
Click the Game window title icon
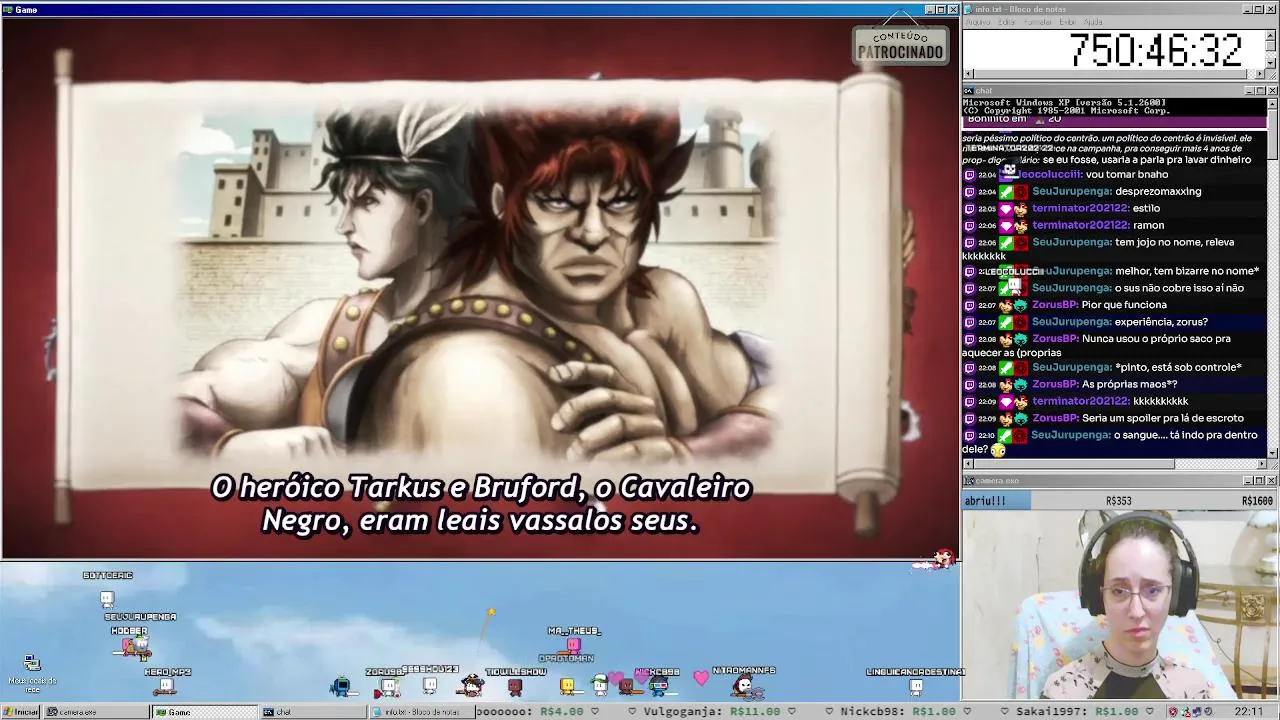[7, 9]
